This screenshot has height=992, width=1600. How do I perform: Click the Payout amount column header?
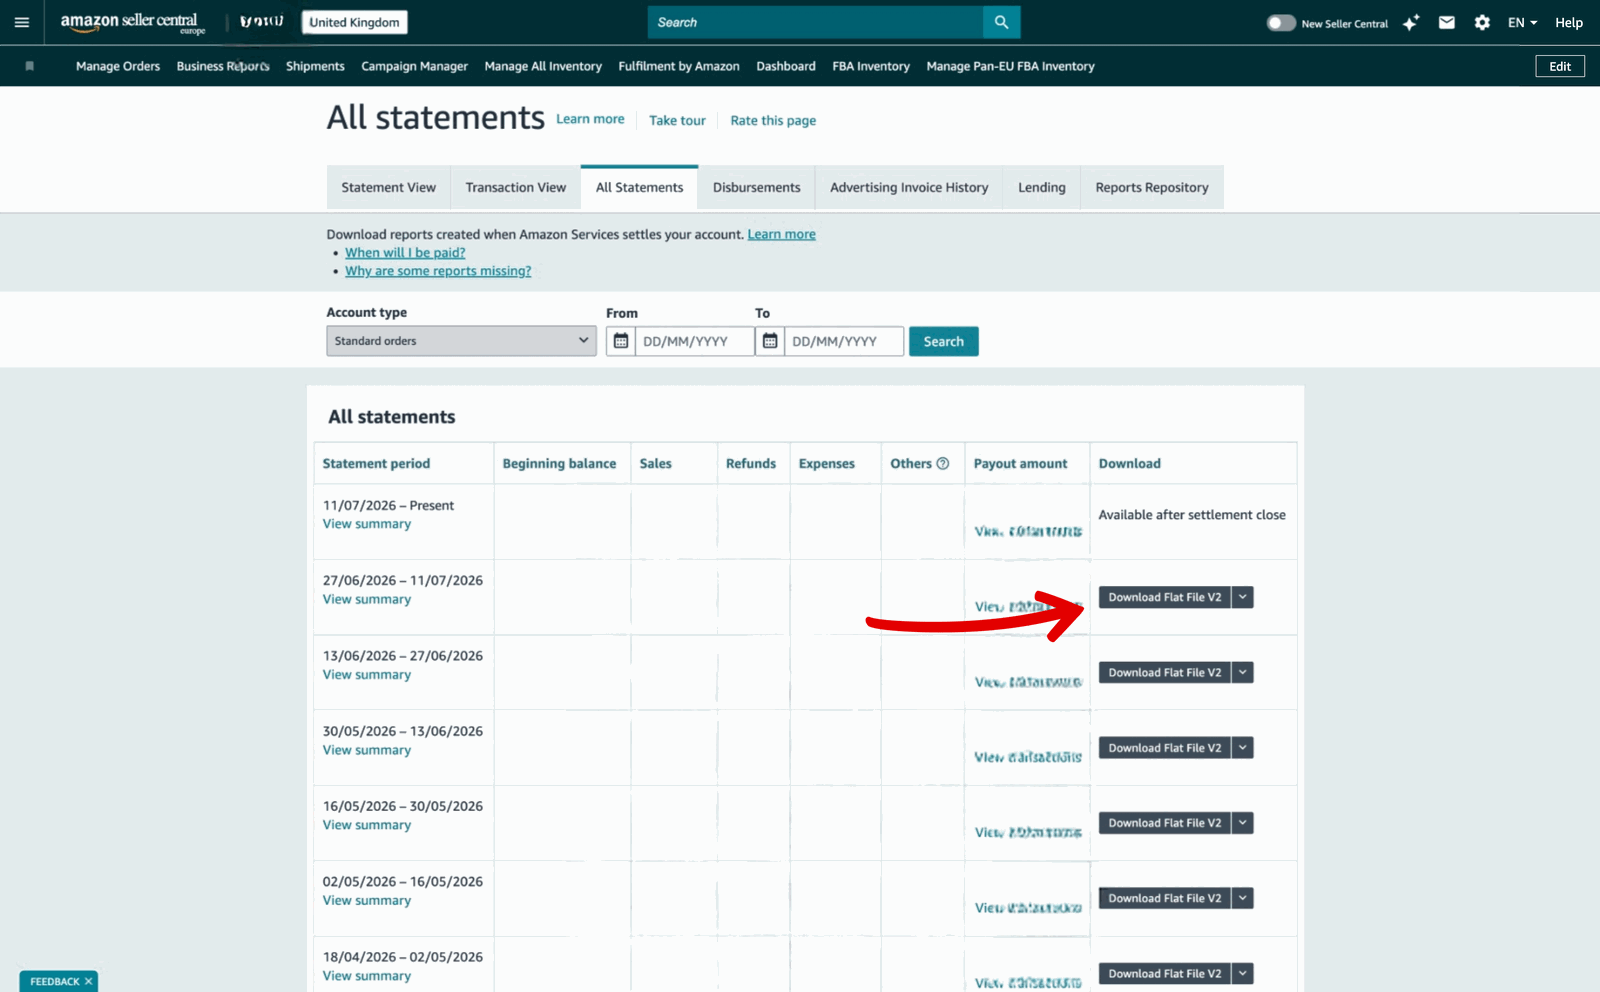point(1020,463)
